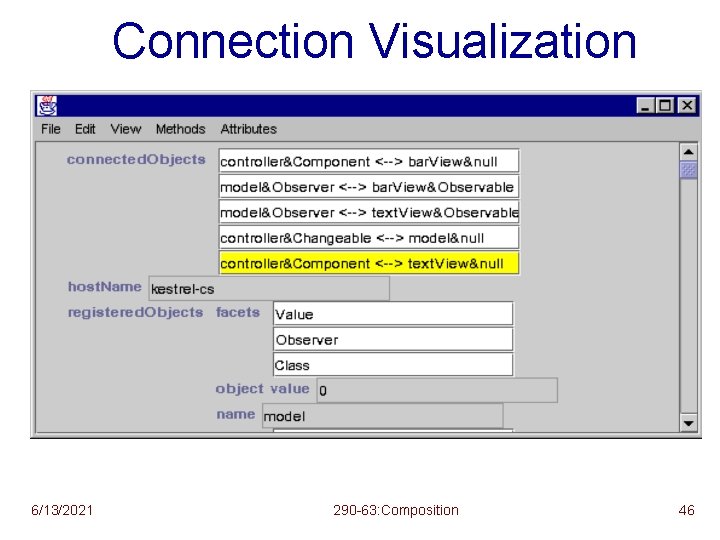This screenshot has height=540, width=720.
Task: Click the name label
Action: coord(236,414)
